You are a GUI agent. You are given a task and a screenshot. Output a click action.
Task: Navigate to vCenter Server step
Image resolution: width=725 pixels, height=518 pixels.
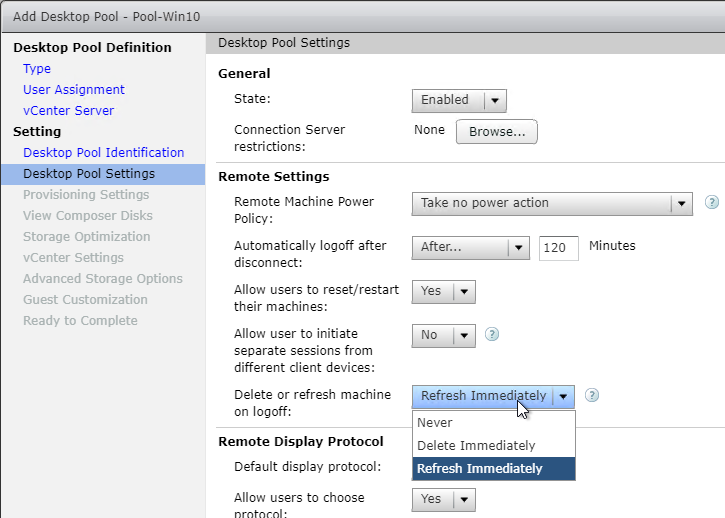[x=68, y=111]
